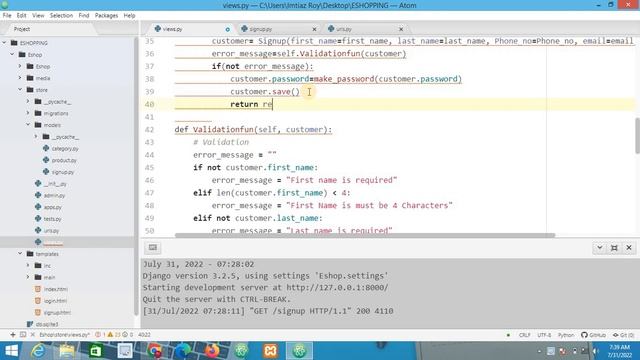Expand the inc folder
The image size is (640, 360).
coord(28,265)
